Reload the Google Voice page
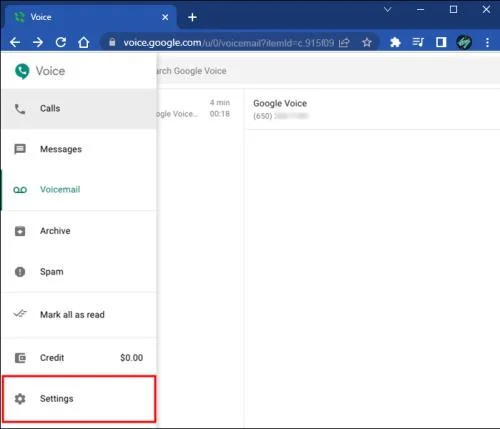This screenshot has width=500, height=429. point(61,42)
